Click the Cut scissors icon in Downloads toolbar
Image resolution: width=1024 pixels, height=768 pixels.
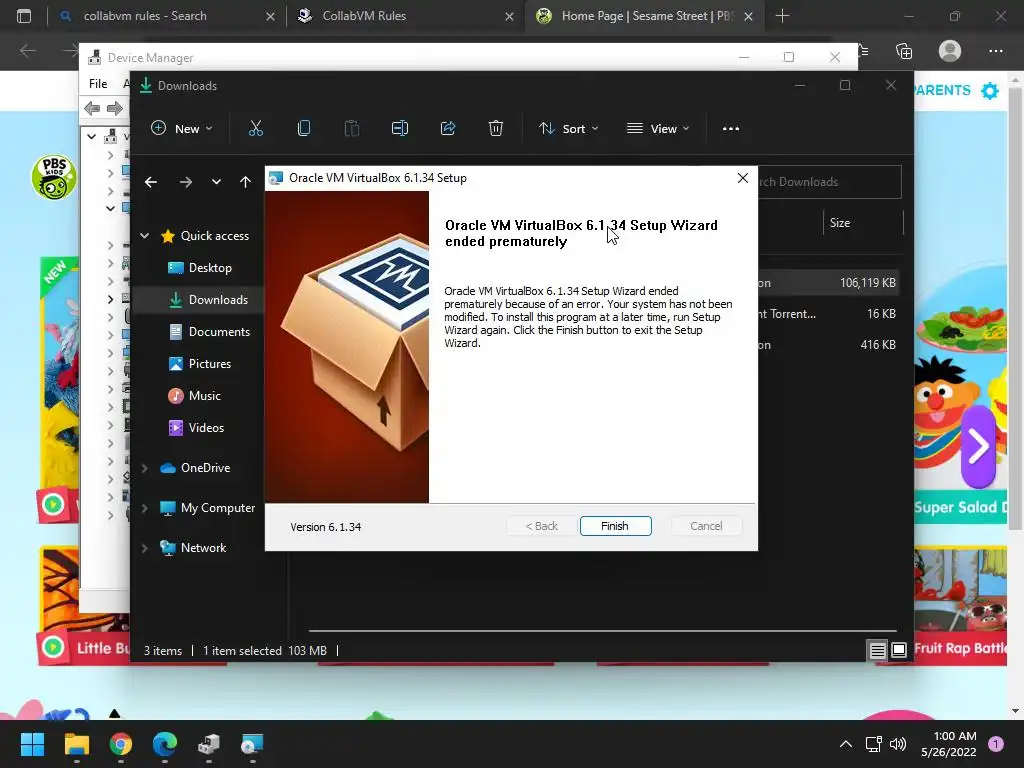256,129
